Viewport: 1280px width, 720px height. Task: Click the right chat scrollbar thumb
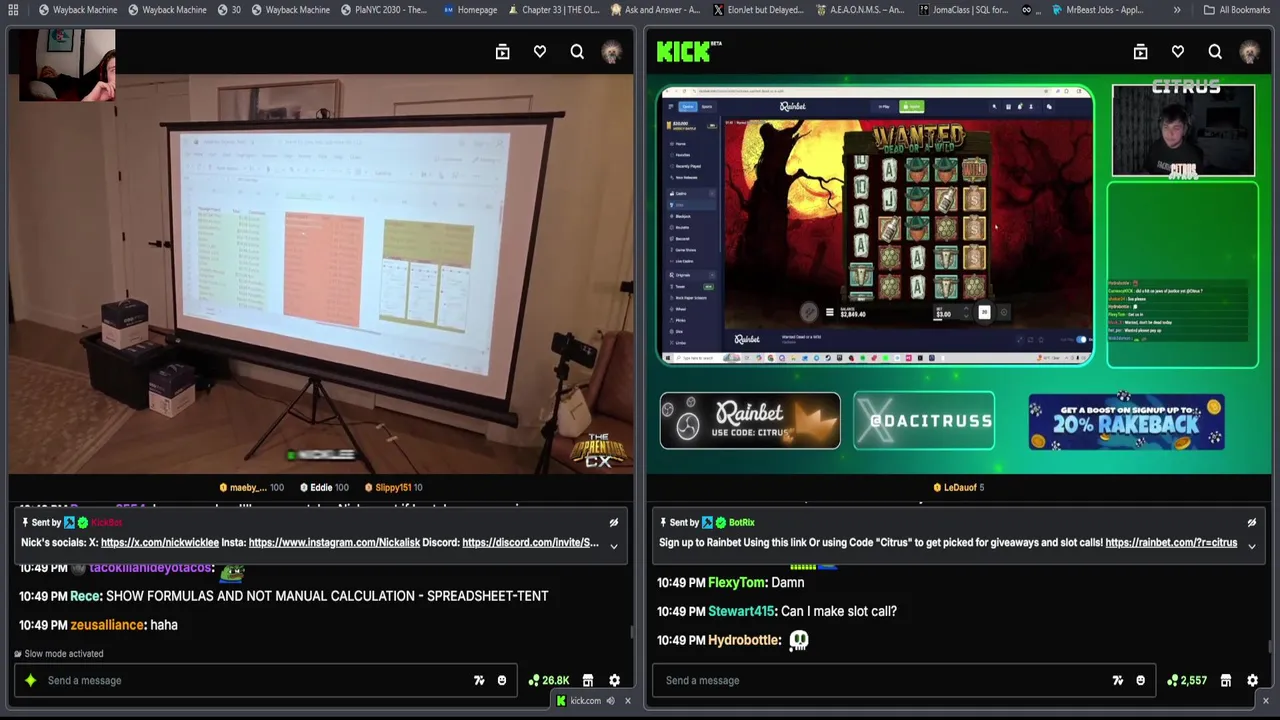(1269, 646)
